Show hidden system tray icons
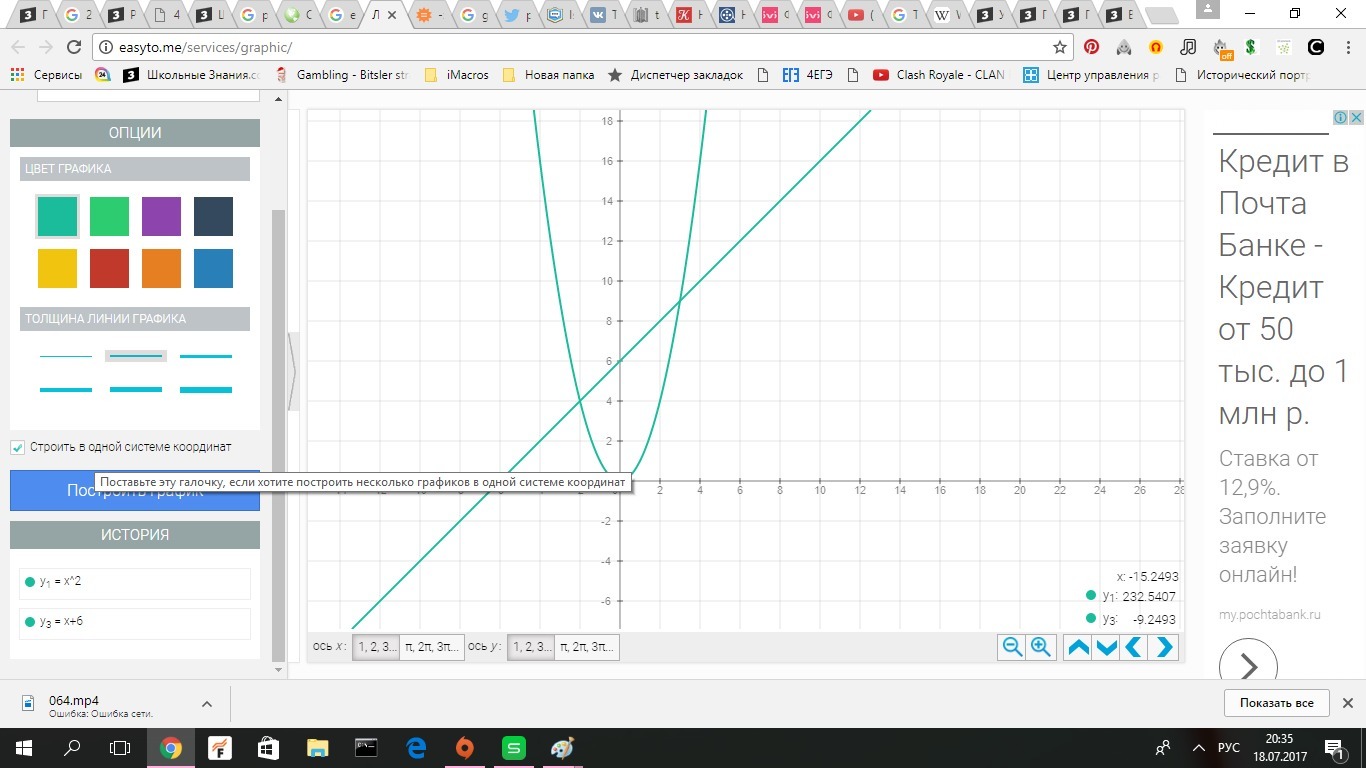The width and height of the screenshot is (1366, 768). [x=1198, y=747]
